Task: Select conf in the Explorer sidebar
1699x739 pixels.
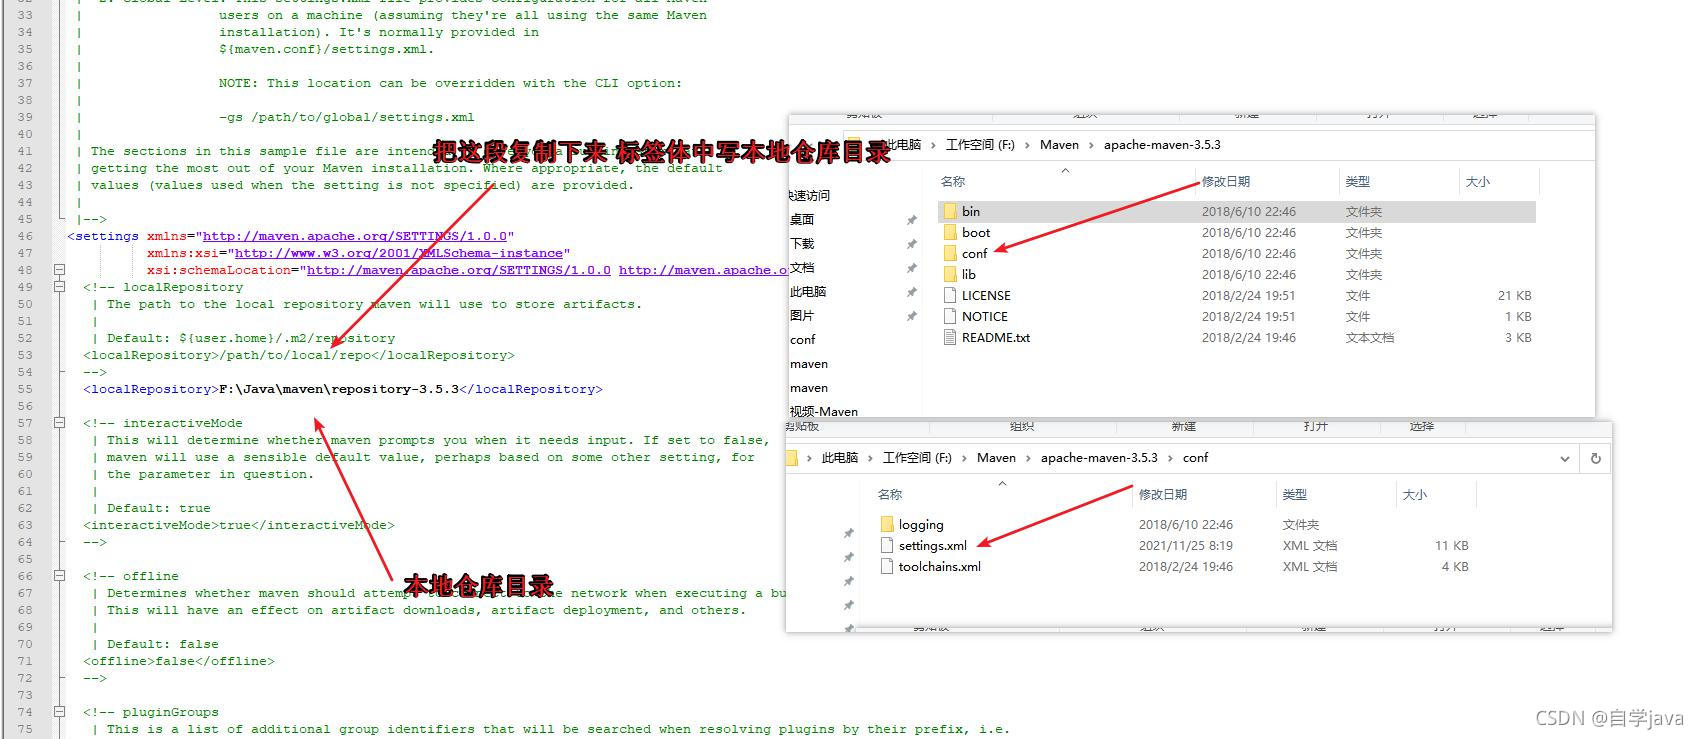Action: coord(803,340)
